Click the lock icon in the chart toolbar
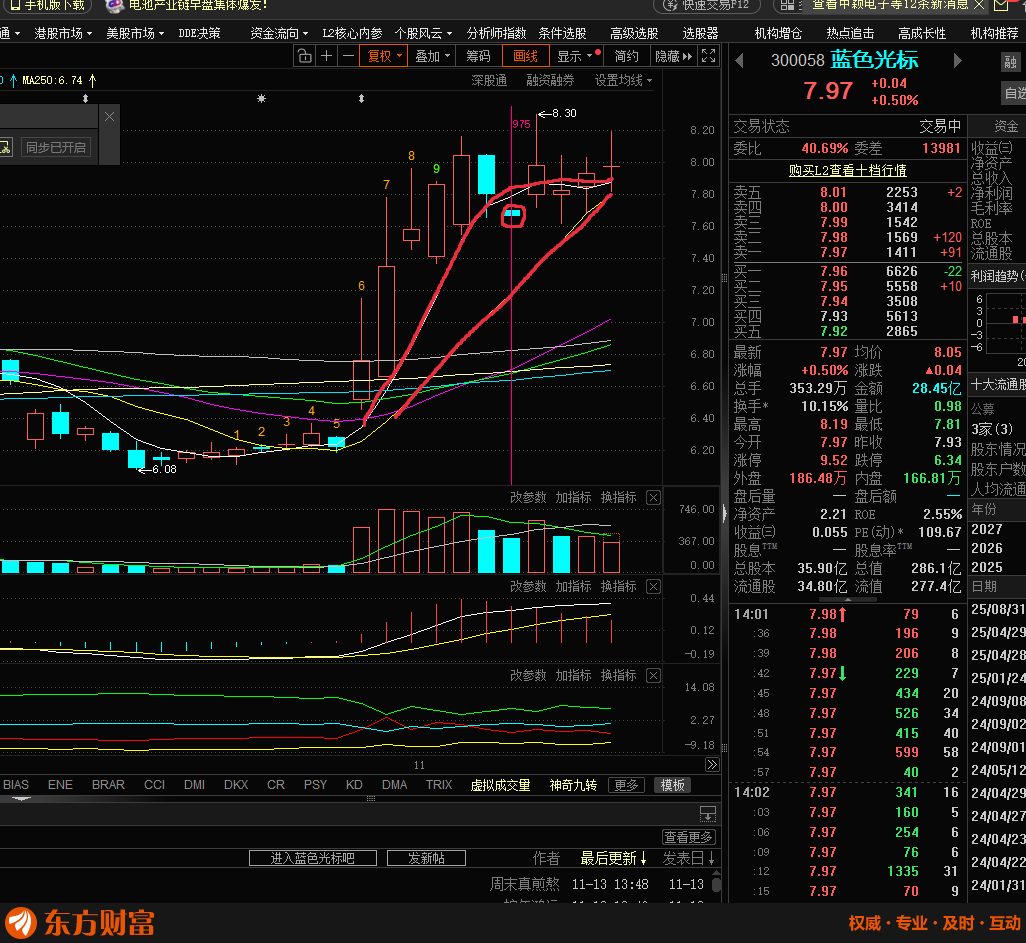Image resolution: width=1026 pixels, height=943 pixels. click(304, 56)
